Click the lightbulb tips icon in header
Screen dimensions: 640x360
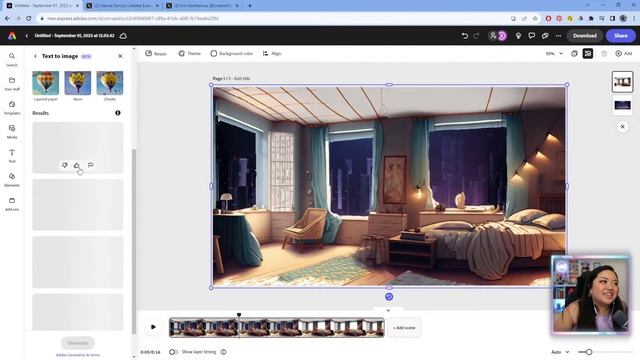click(x=518, y=36)
